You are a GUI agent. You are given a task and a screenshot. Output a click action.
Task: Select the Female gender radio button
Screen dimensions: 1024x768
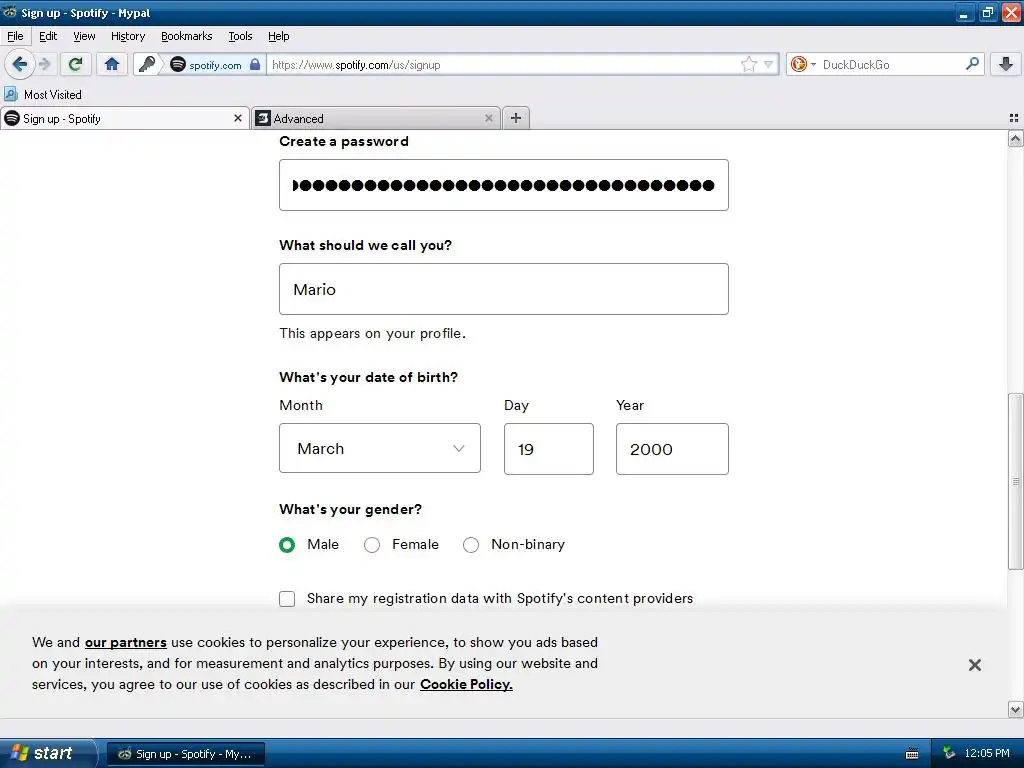372,545
